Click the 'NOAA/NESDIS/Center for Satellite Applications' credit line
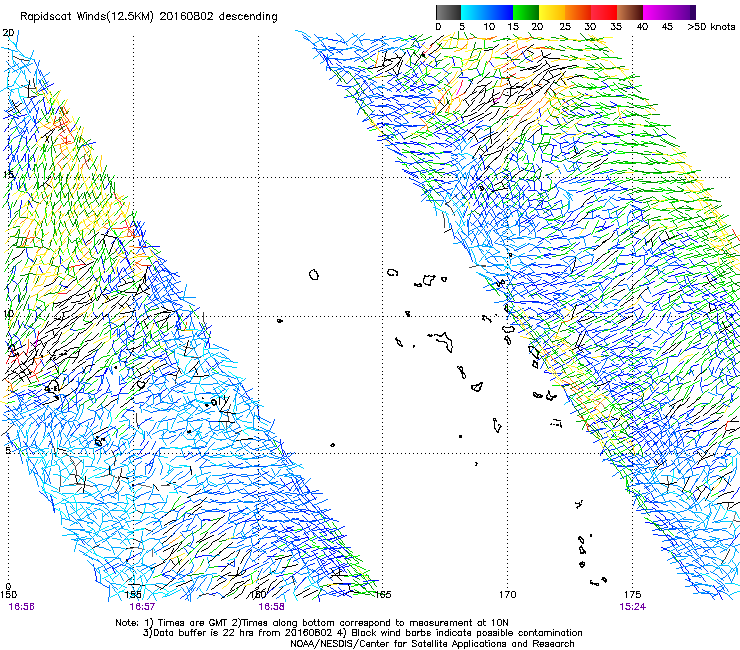Screen dimensions: 740x650 [x=432, y=644]
